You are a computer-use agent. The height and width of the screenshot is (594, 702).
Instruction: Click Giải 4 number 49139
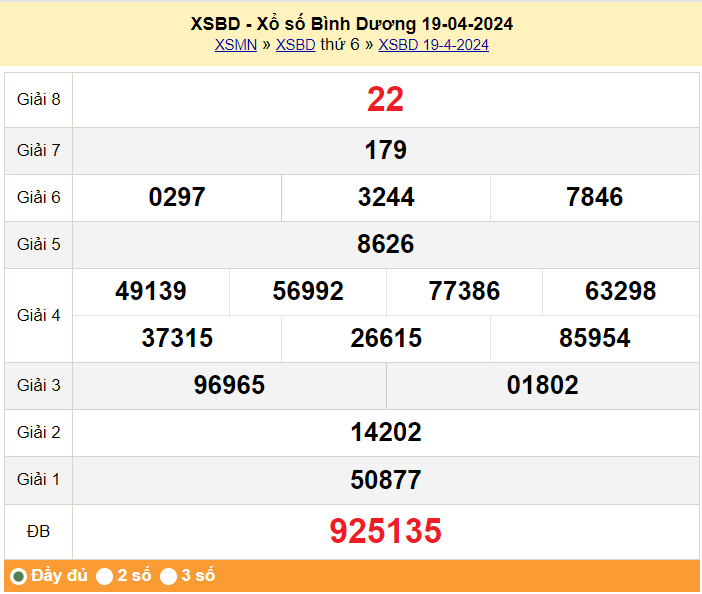click(151, 291)
